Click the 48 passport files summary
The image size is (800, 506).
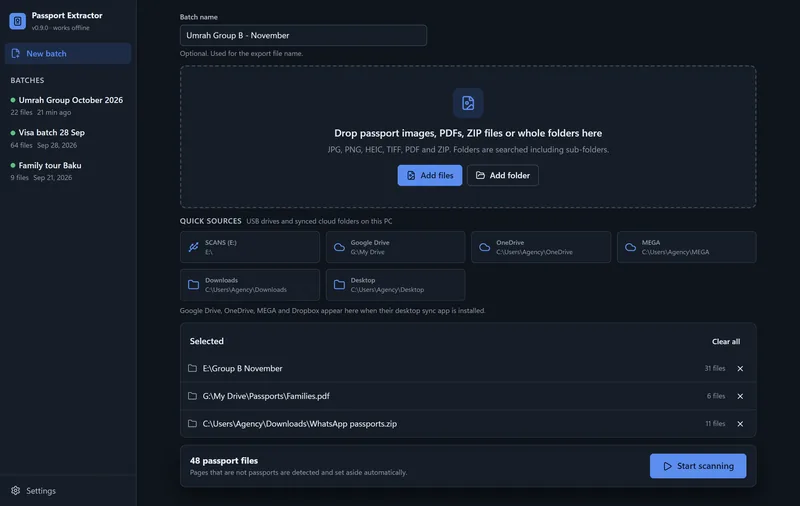[224, 461]
